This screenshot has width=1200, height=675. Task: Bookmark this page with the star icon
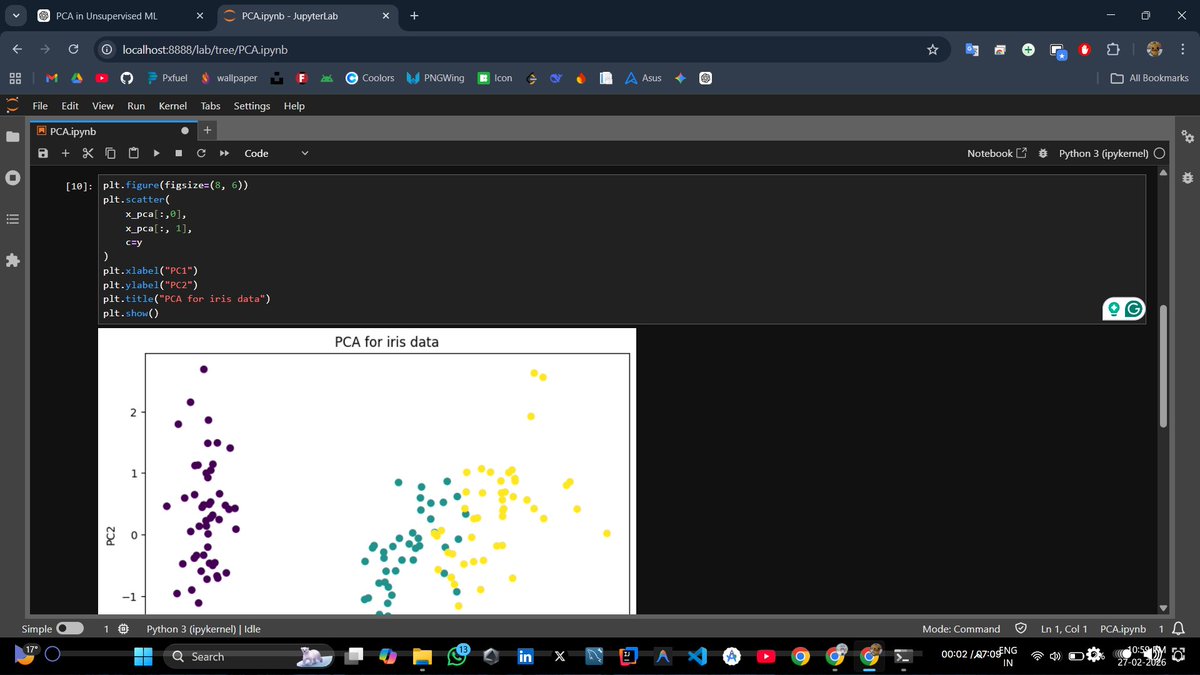click(932, 49)
